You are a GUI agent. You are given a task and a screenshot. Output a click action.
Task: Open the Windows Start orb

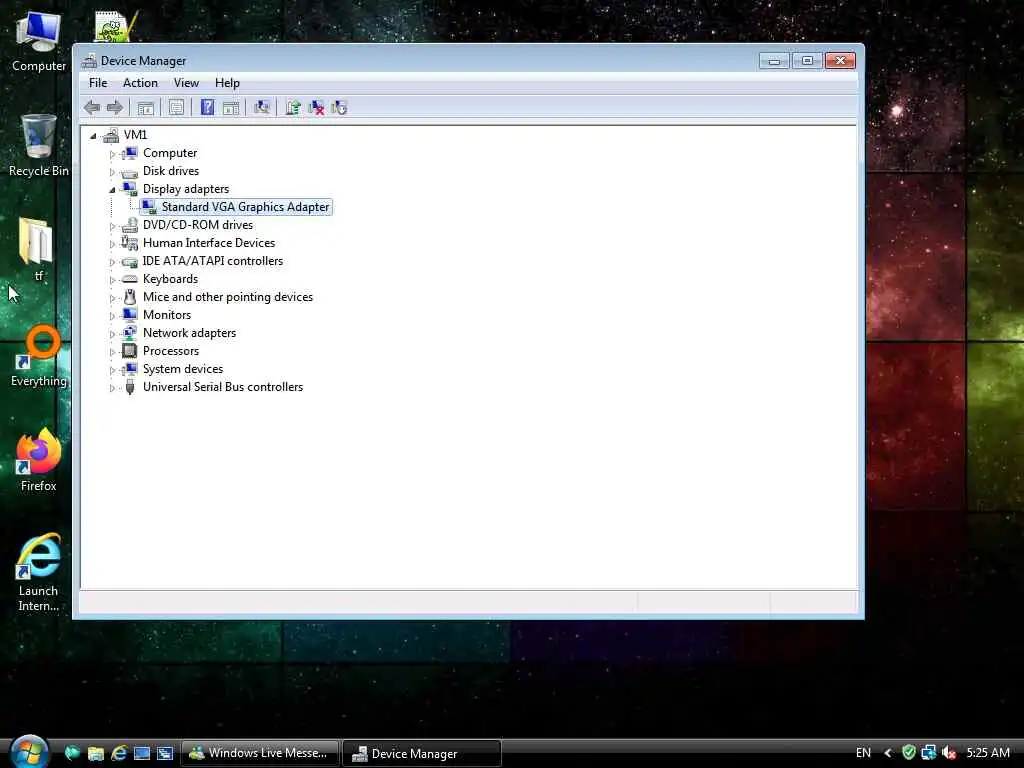(x=29, y=751)
